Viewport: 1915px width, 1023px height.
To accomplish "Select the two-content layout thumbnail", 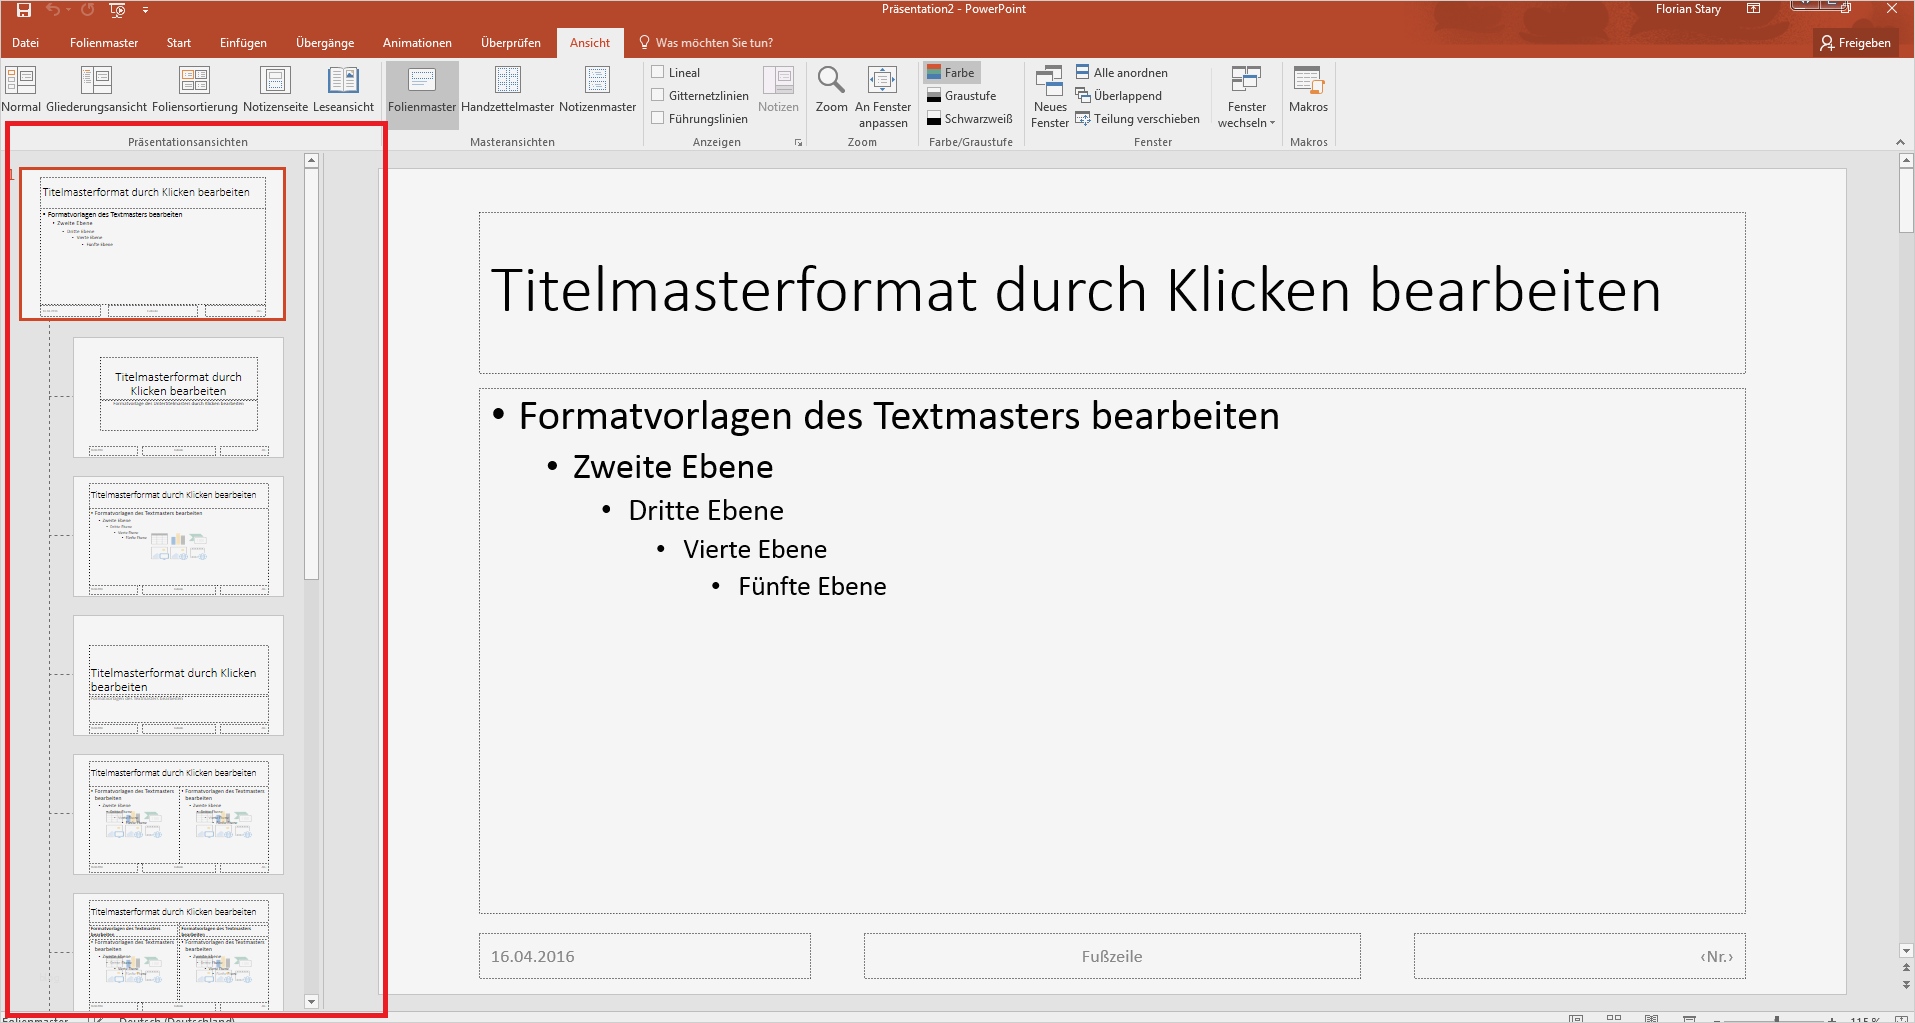I will click(x=178, y=814).
